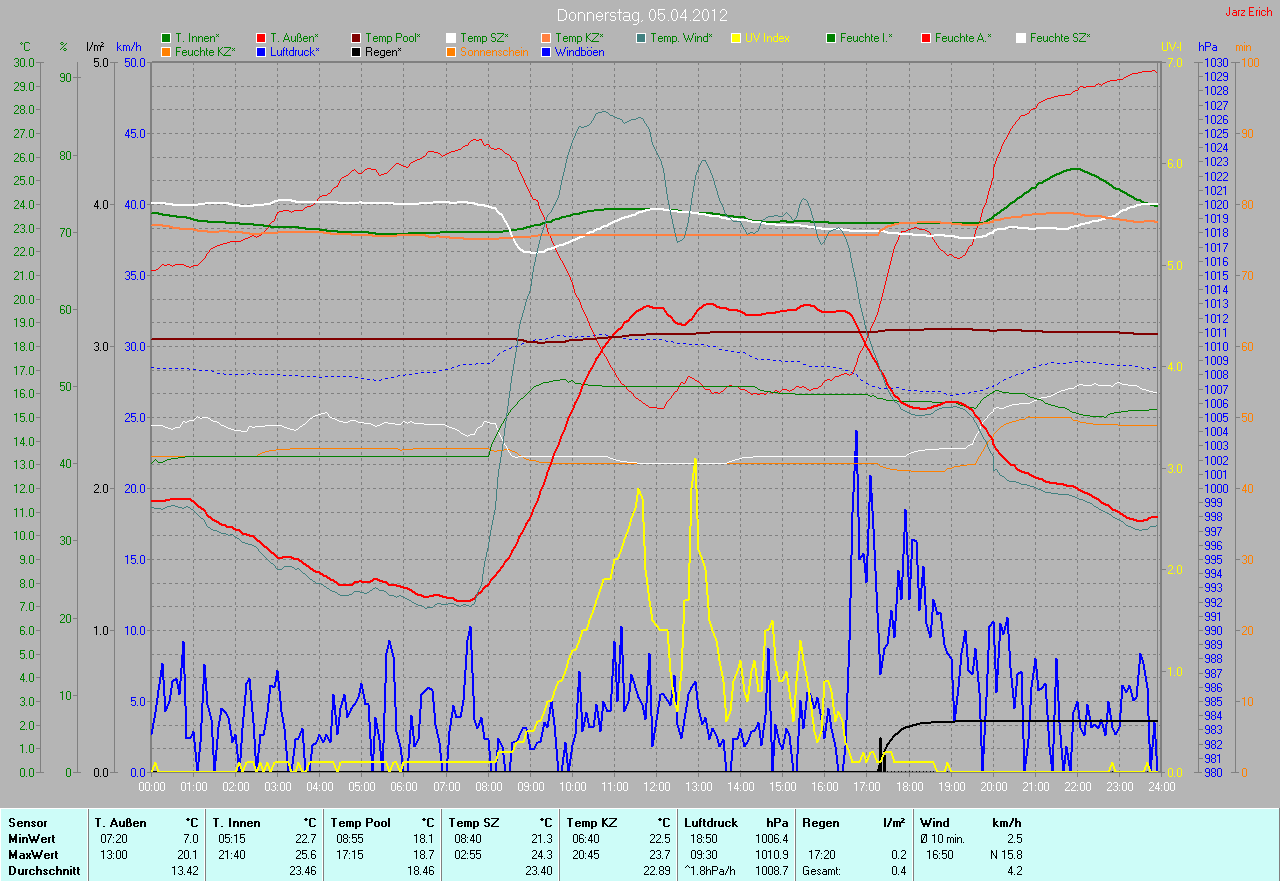Select the Luftdruck hPa column header

pyautogui.click(x=710, y=822)
